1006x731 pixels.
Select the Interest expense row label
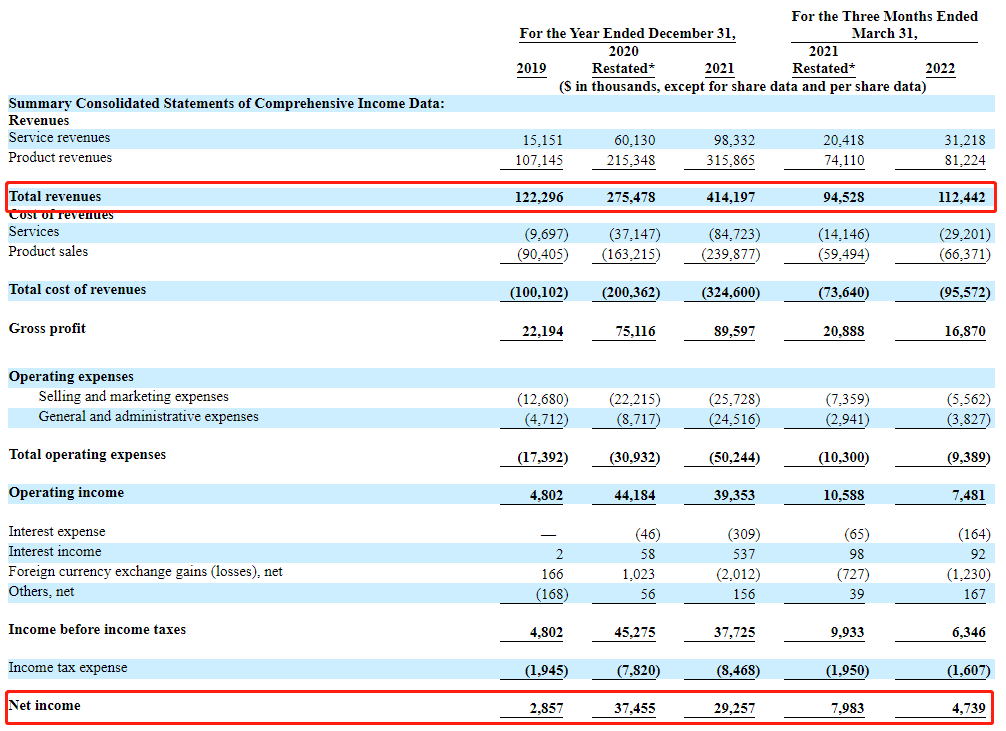pyautogui.click(x=56, y=532)
